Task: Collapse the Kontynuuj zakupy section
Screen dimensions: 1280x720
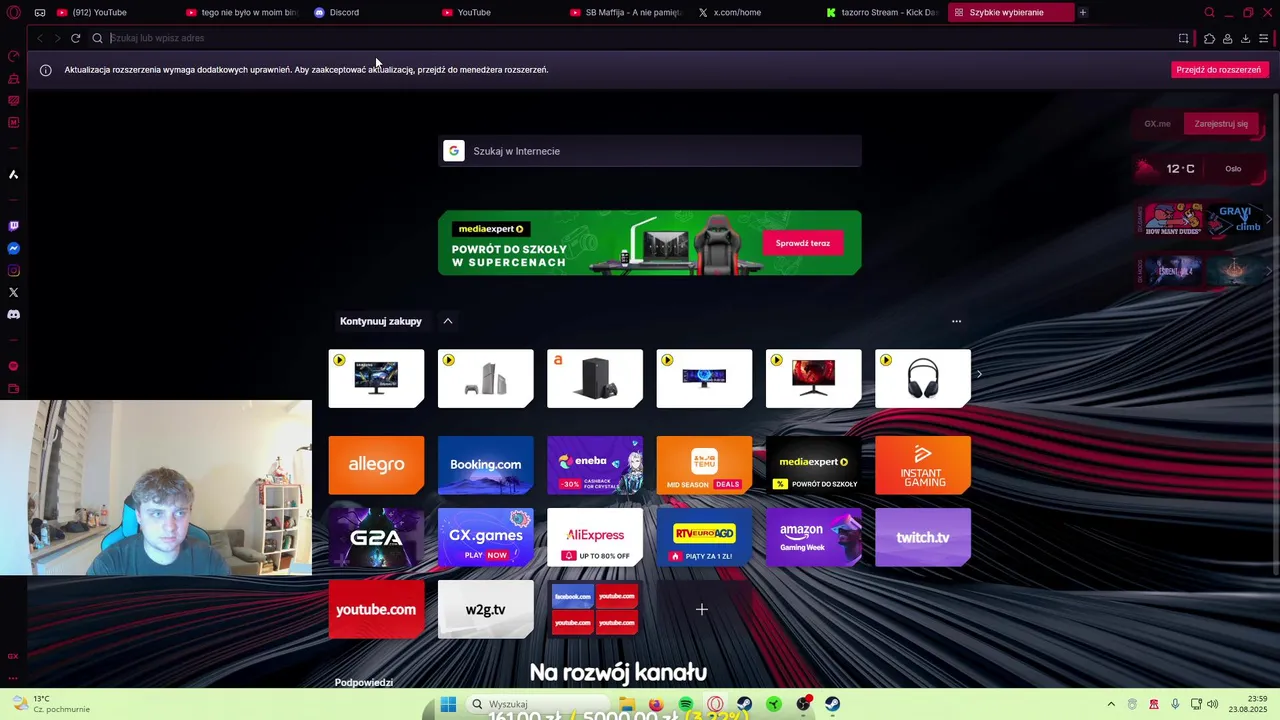Action: pos(448,321)
